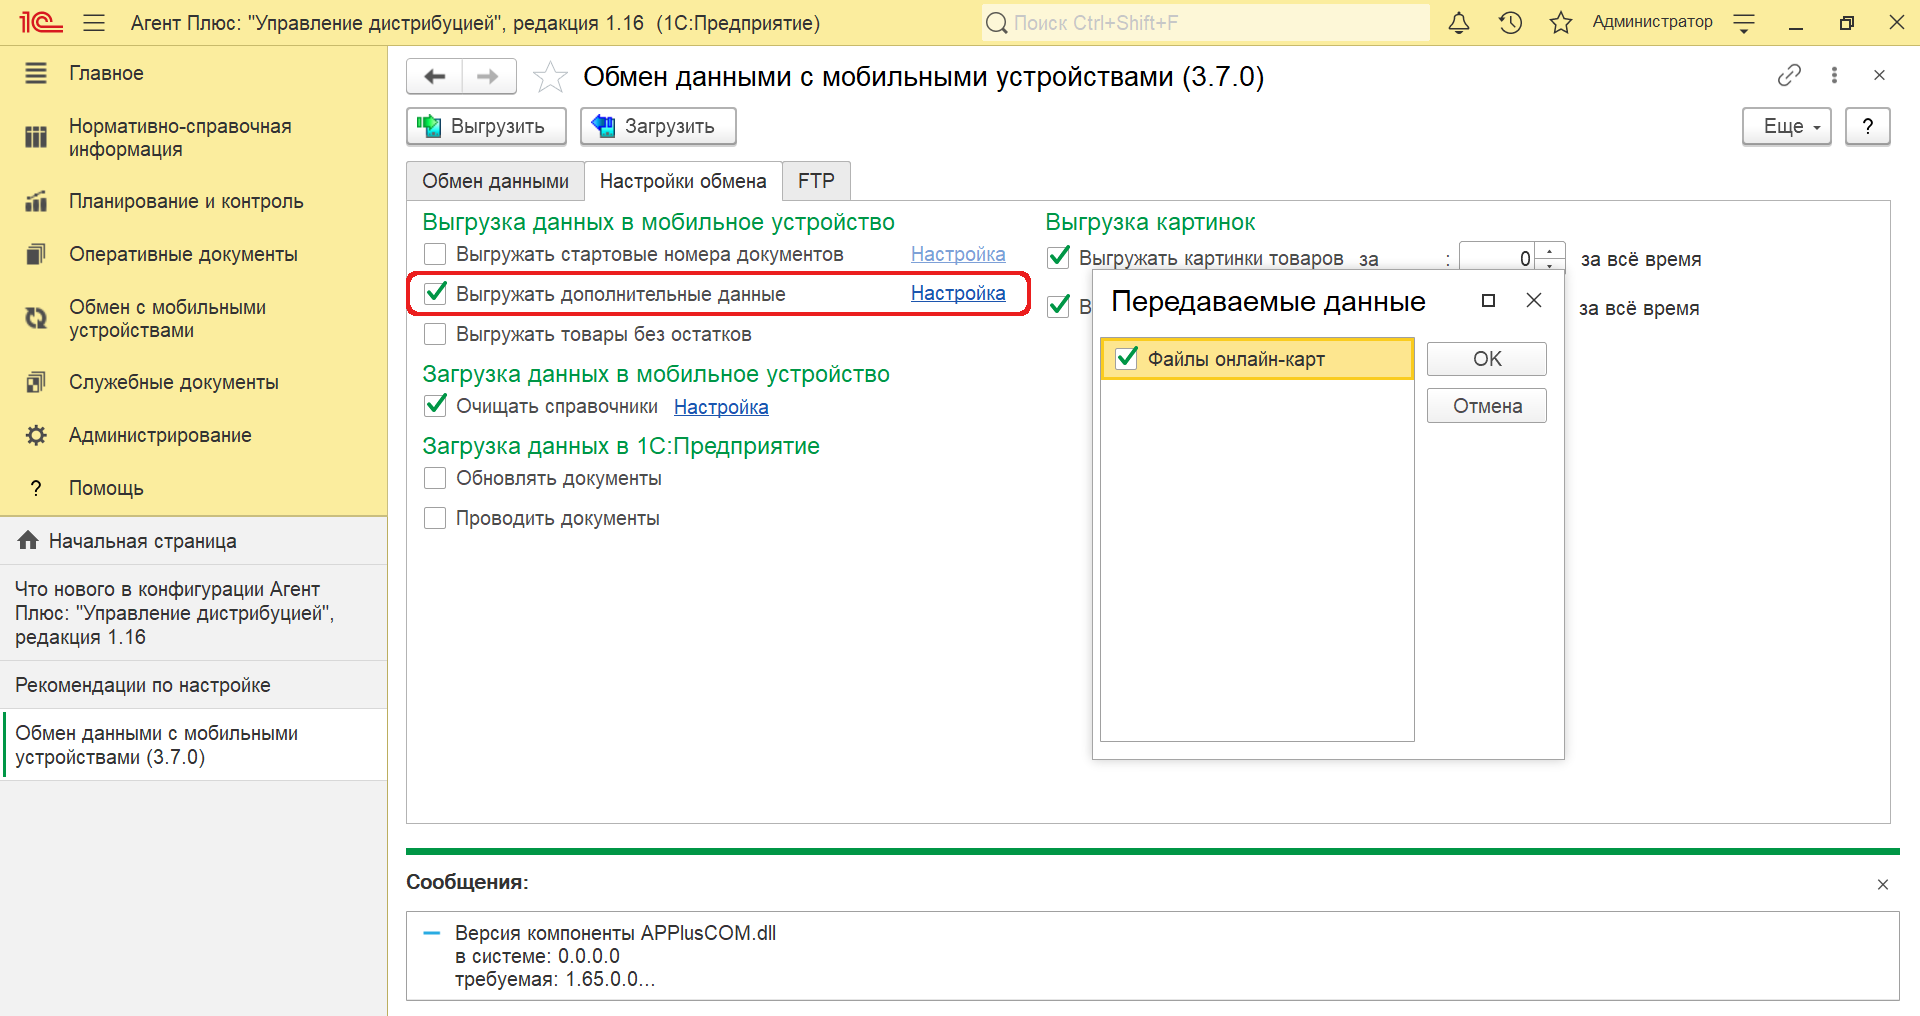Close the Передаваемые данные dialog
This screenshot has height=1016, width=1920.
[x=1534, y=300]
